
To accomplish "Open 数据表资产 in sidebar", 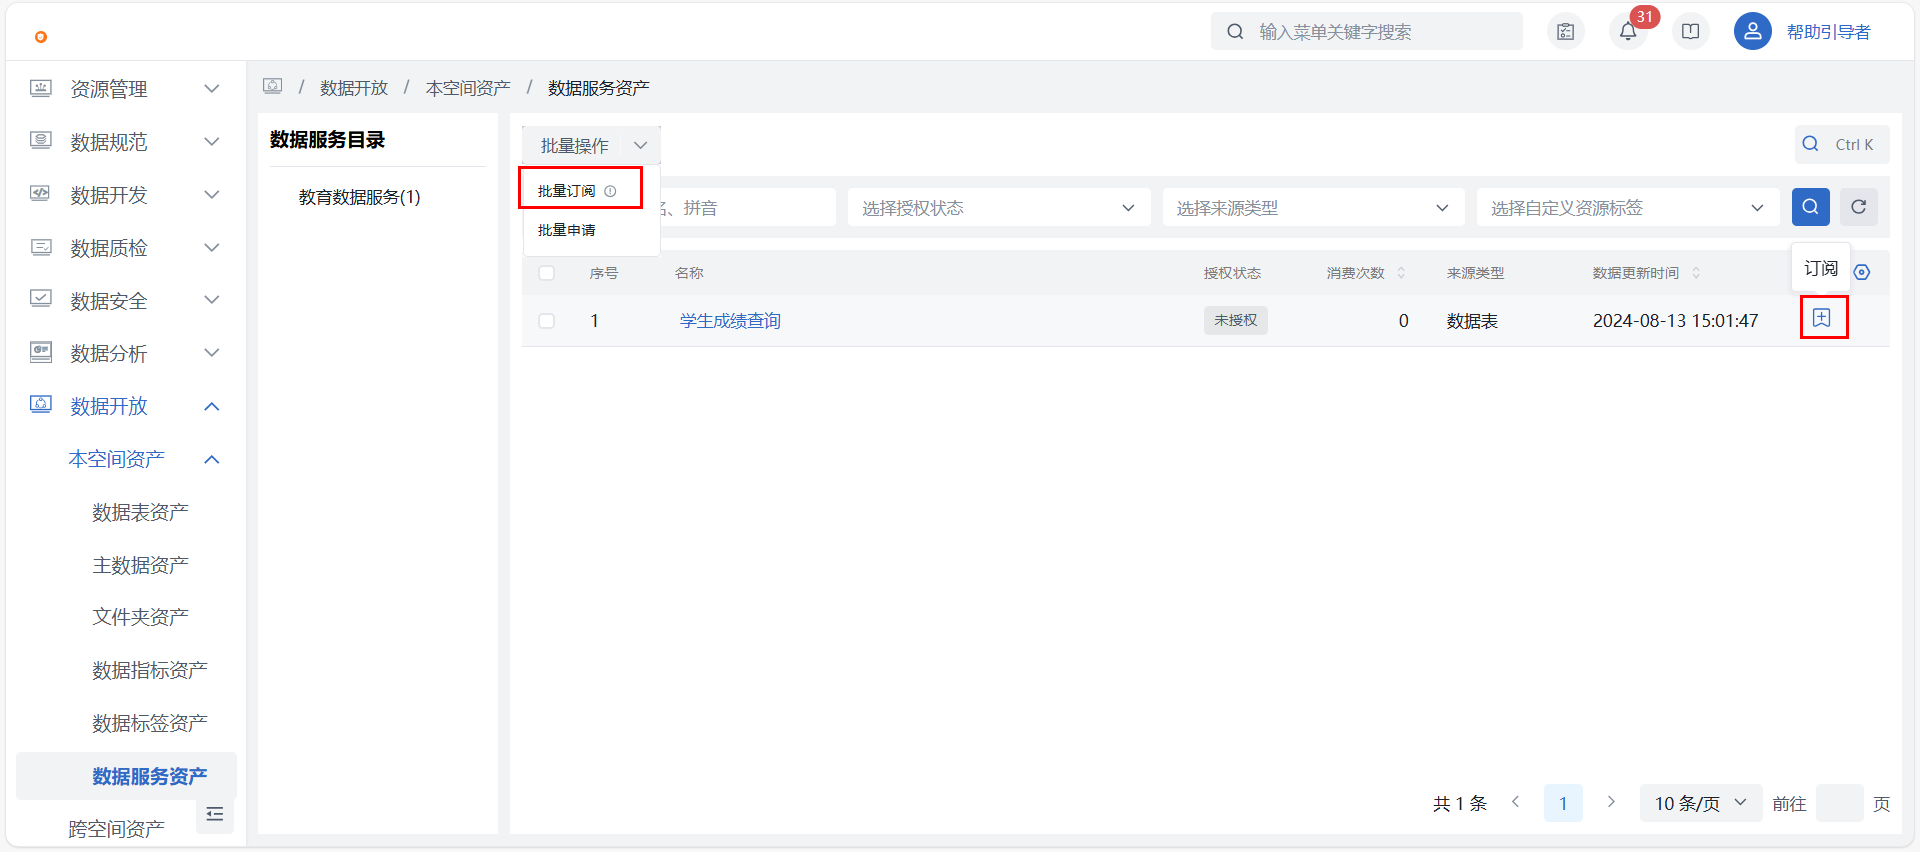I will pyautogui.click(x=140, y=512).
